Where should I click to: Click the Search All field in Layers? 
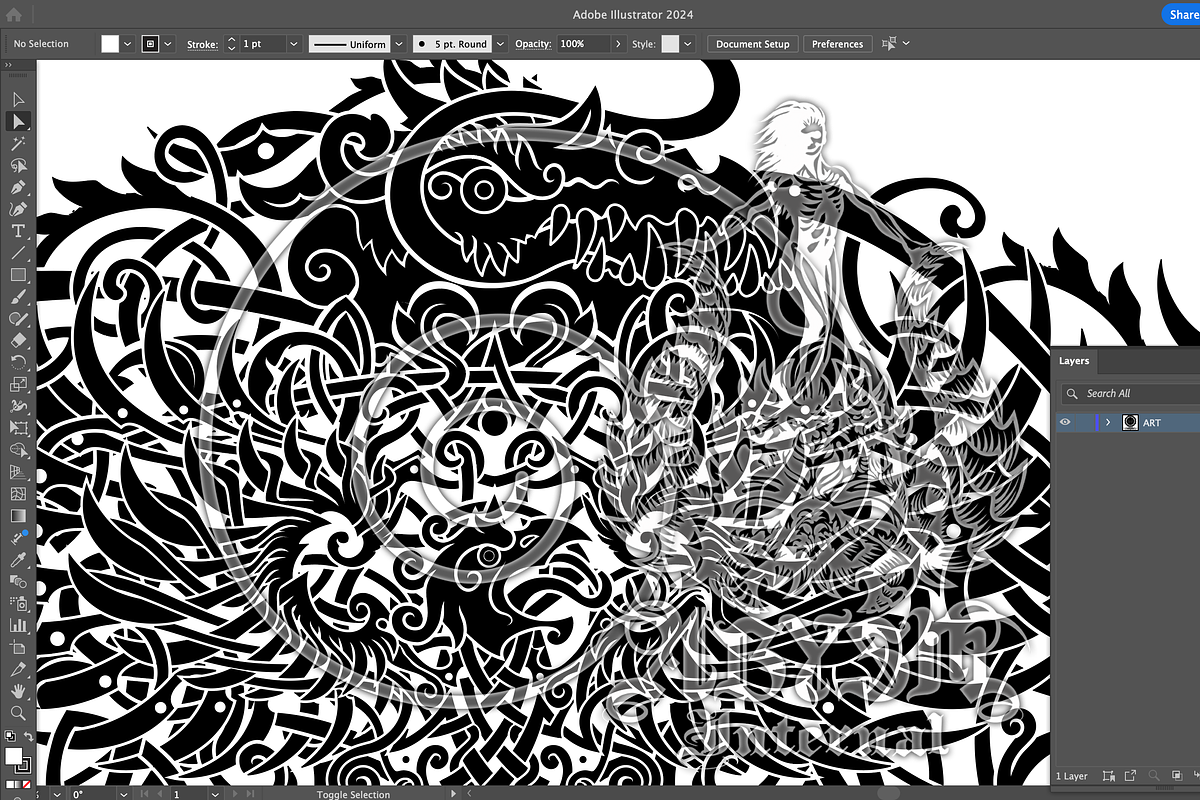point(1130,393)
